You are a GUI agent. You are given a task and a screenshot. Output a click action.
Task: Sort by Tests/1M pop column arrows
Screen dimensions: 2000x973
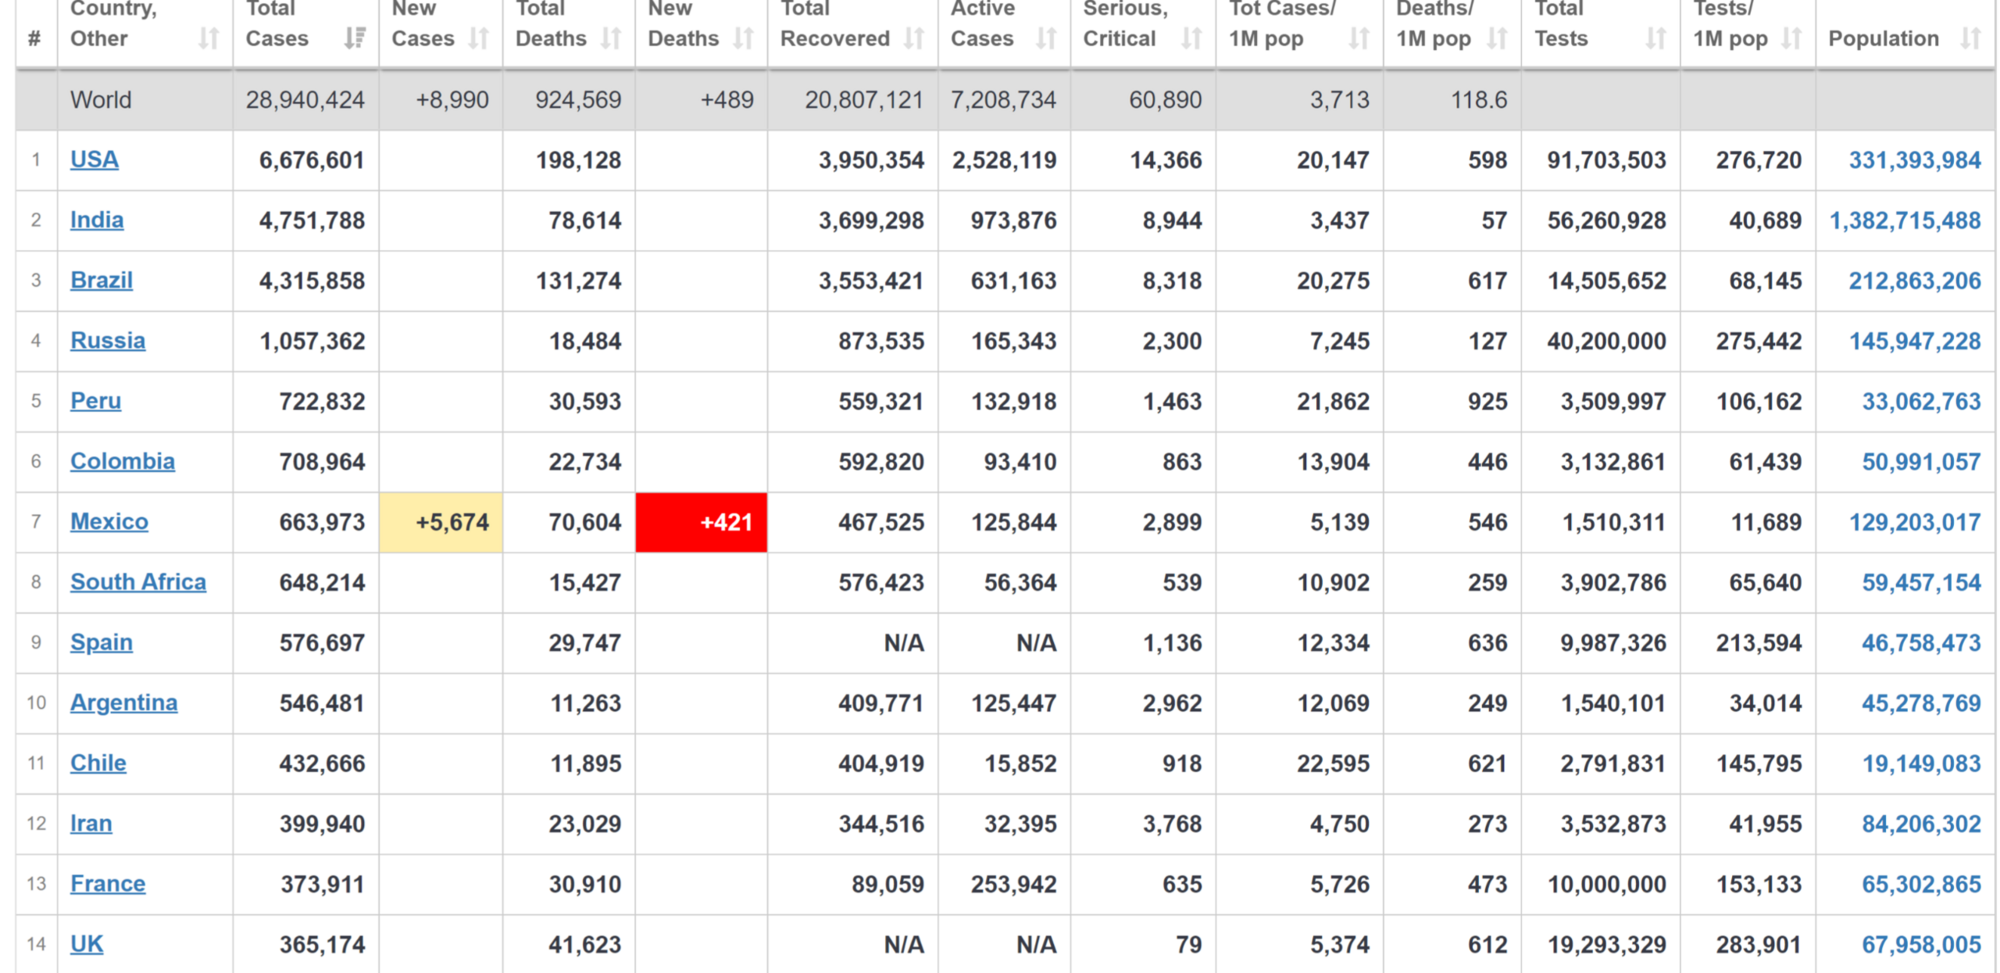[1791, 39]
